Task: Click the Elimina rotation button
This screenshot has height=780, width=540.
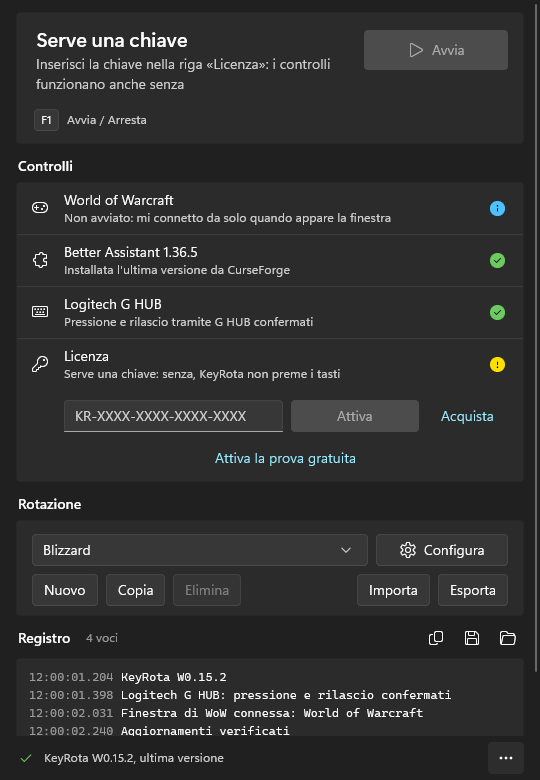Action: (x=207, y=590)
